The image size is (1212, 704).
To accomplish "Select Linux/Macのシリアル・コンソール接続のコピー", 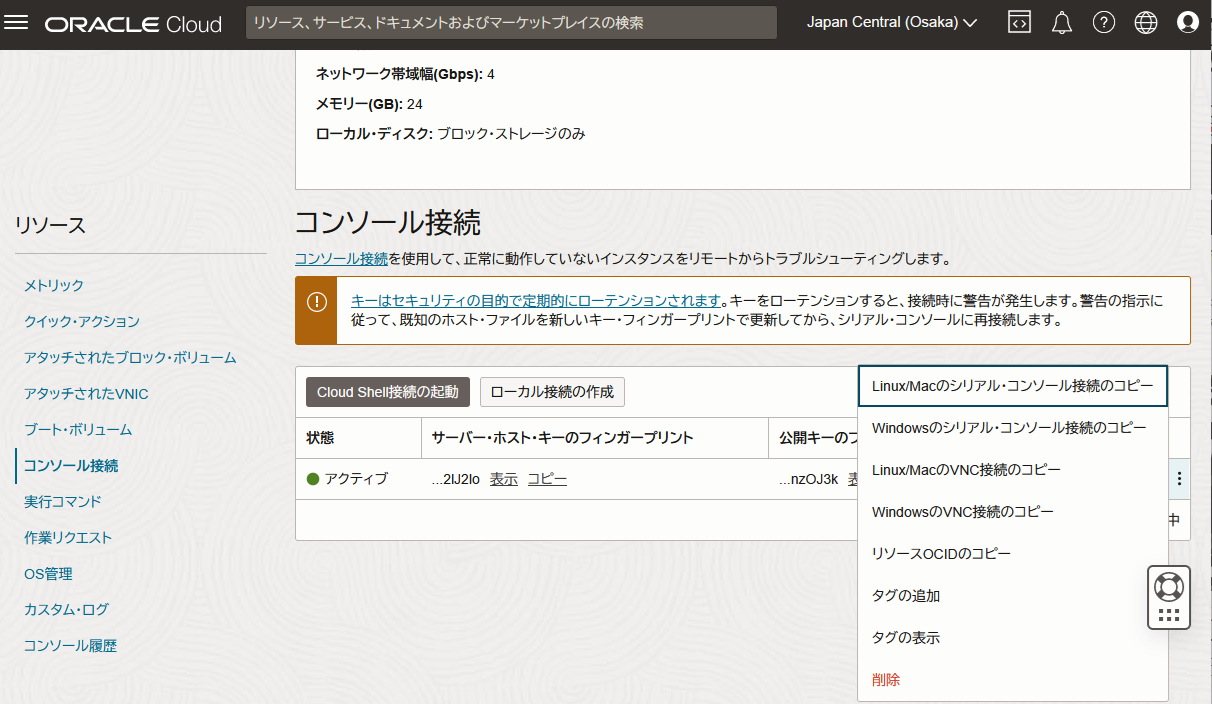I will click(1012, 386).
